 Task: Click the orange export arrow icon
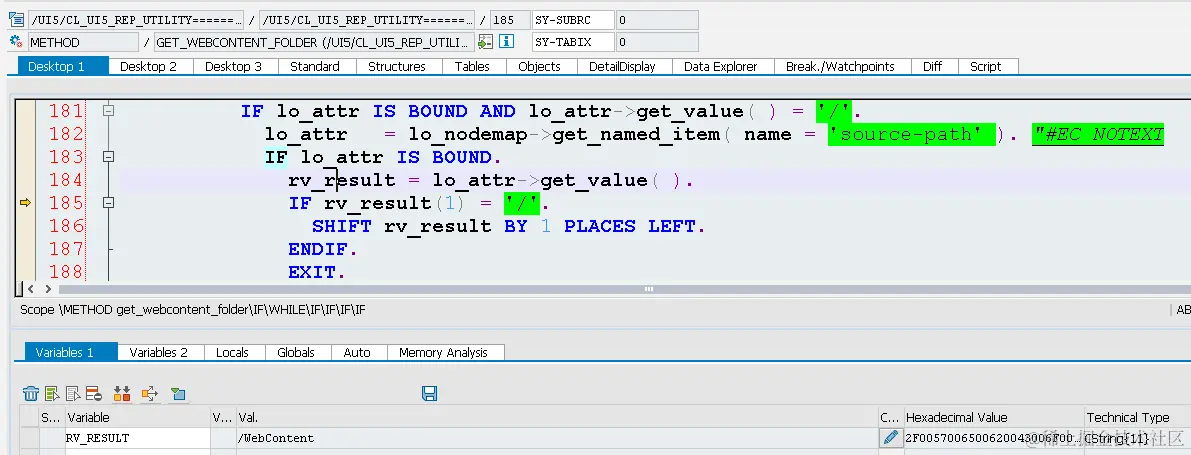point(149,393)
